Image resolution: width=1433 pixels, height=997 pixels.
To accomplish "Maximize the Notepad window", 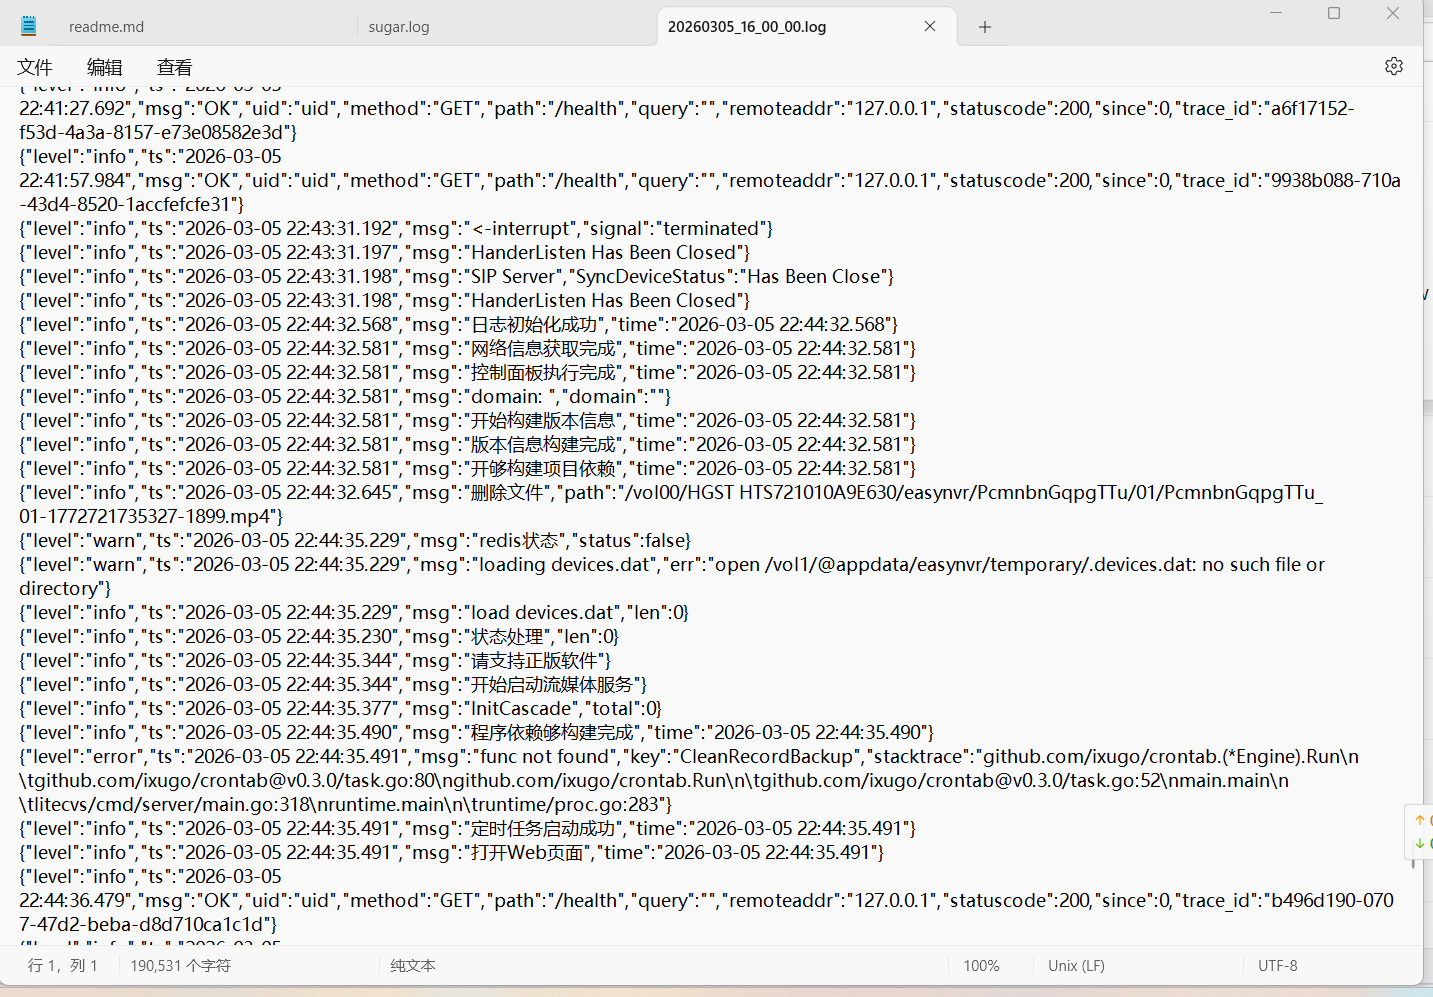I will tap(1334, 13).
